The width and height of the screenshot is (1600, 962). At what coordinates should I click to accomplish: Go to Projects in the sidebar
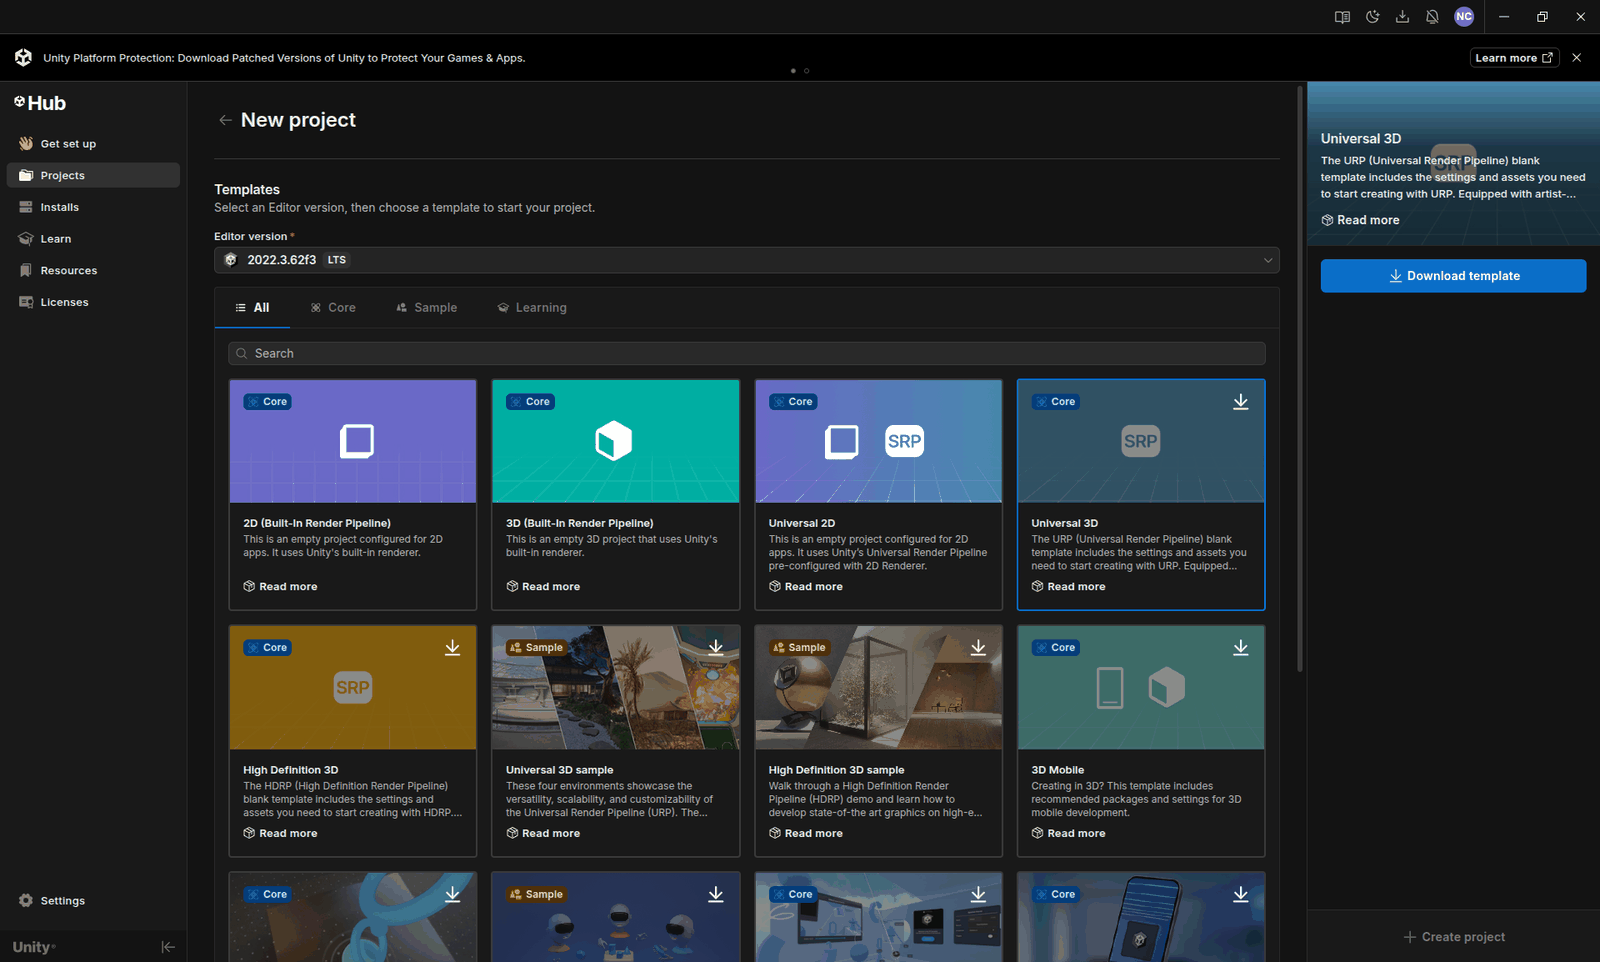pyautogui.click(x=93, y=175)
